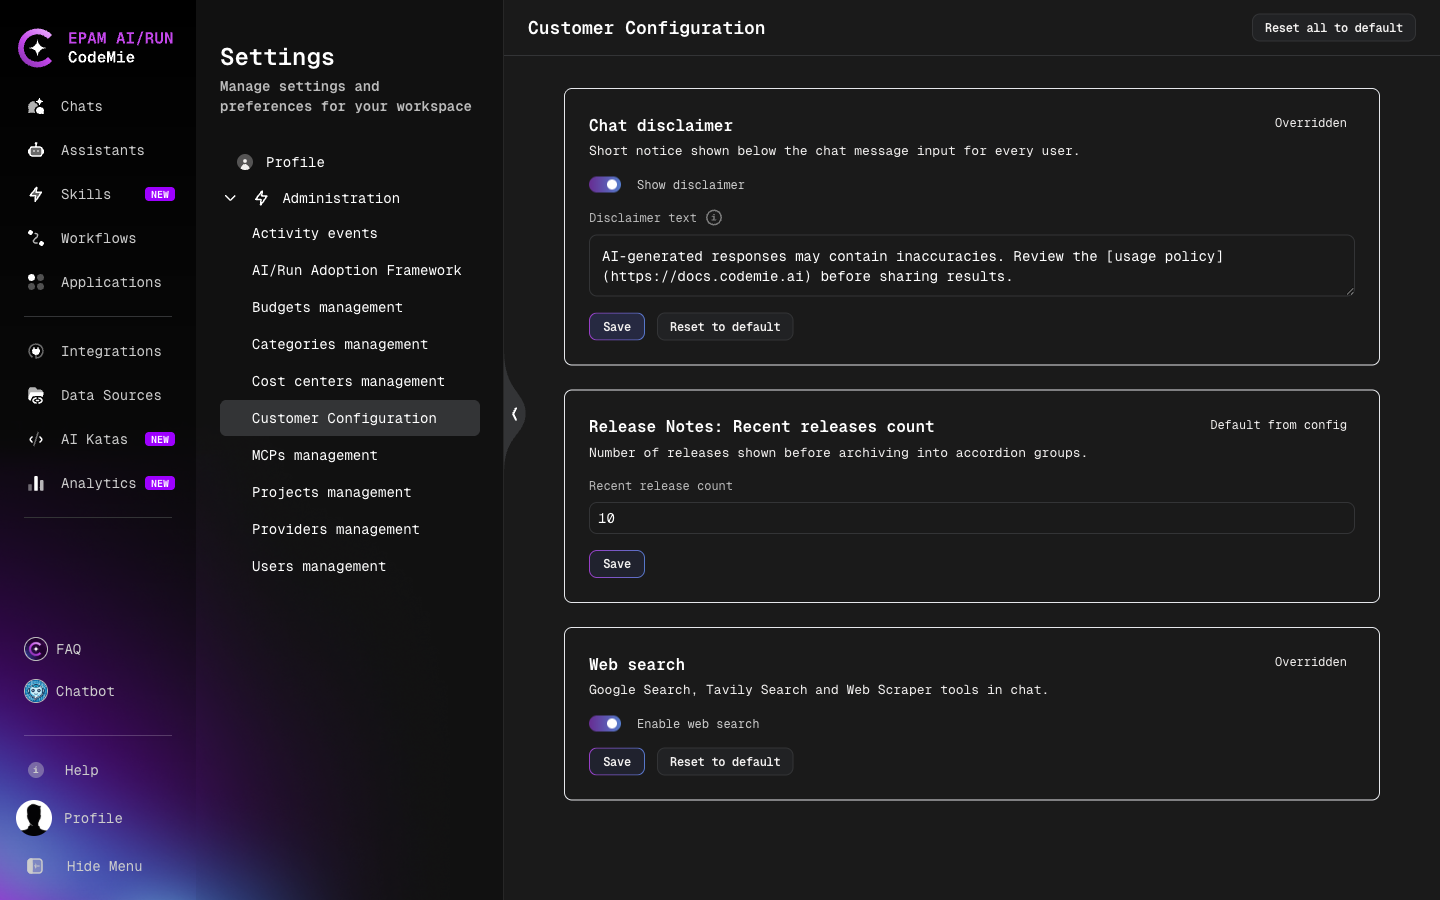Click the NEW badge next to Skills
Viewport: 1440px width, 900px height.
point(160,194)
